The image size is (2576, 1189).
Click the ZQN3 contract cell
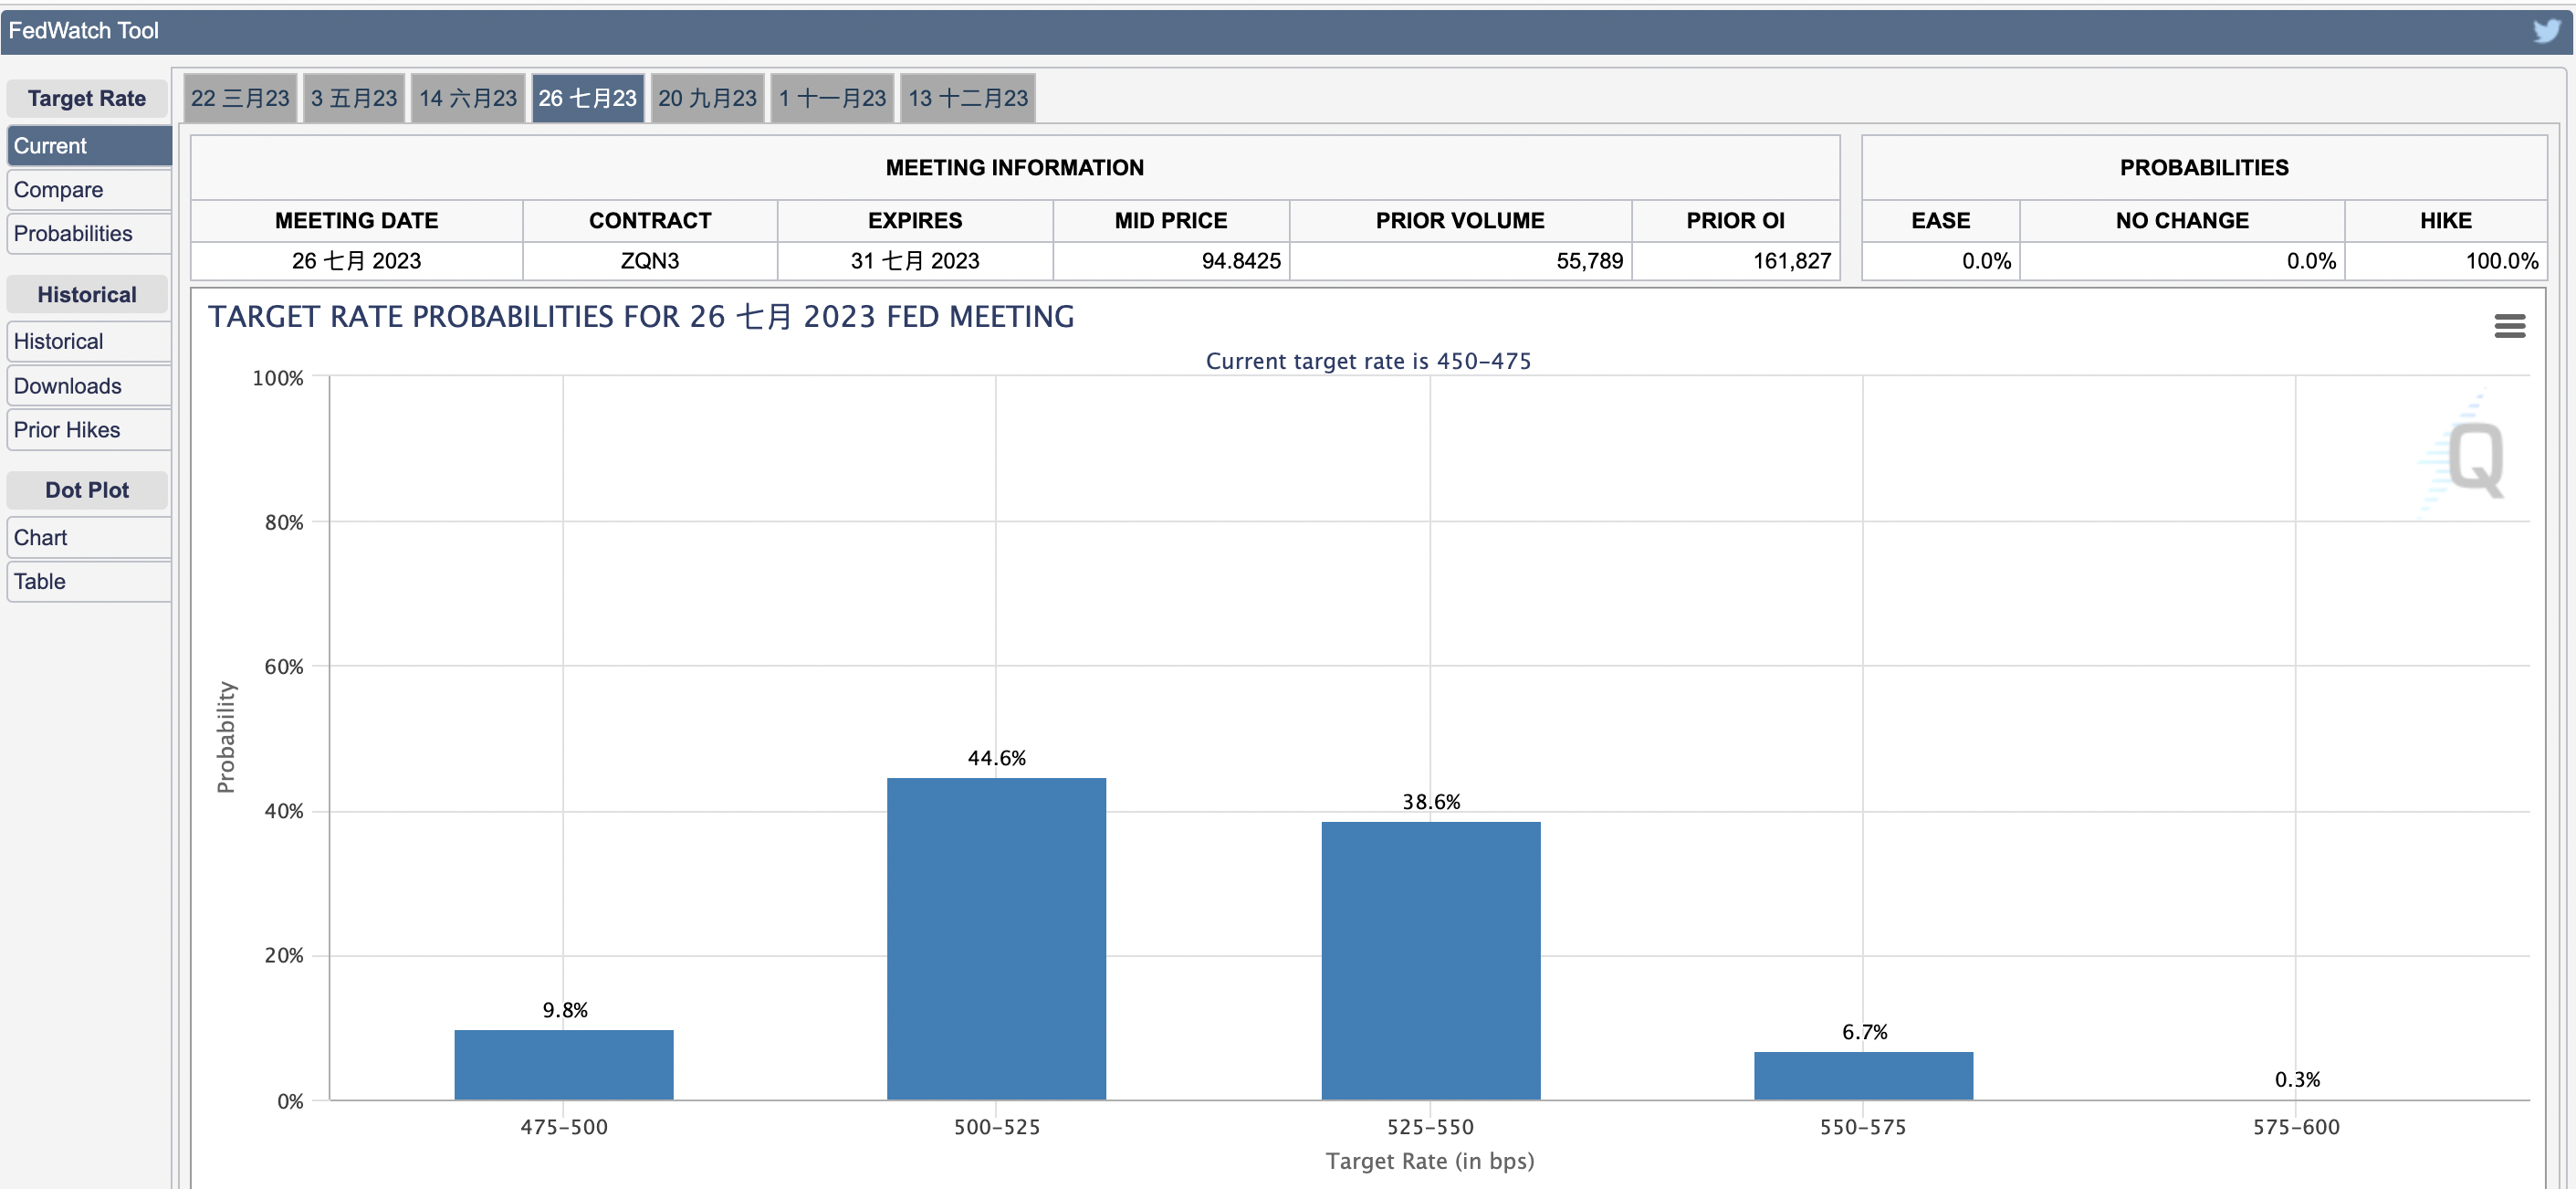pos(650,261)
